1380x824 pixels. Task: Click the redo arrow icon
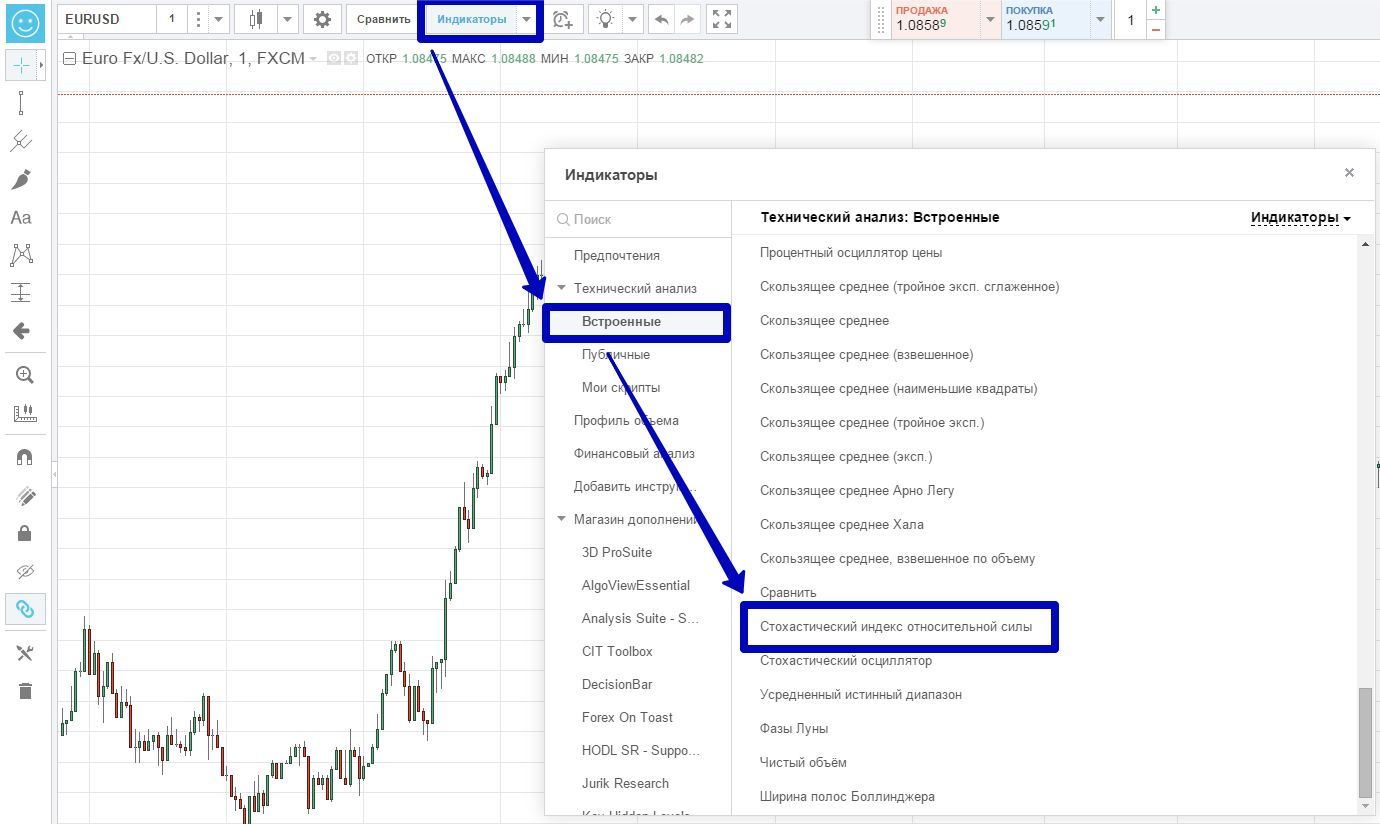tap(687, 19)
